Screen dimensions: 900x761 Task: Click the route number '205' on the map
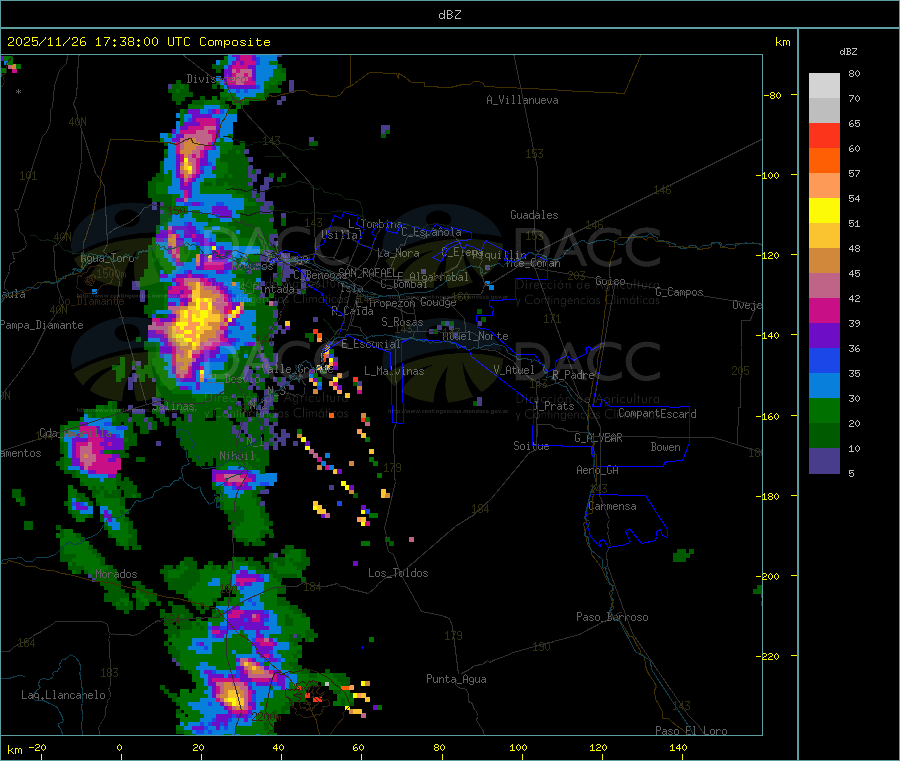740,371
